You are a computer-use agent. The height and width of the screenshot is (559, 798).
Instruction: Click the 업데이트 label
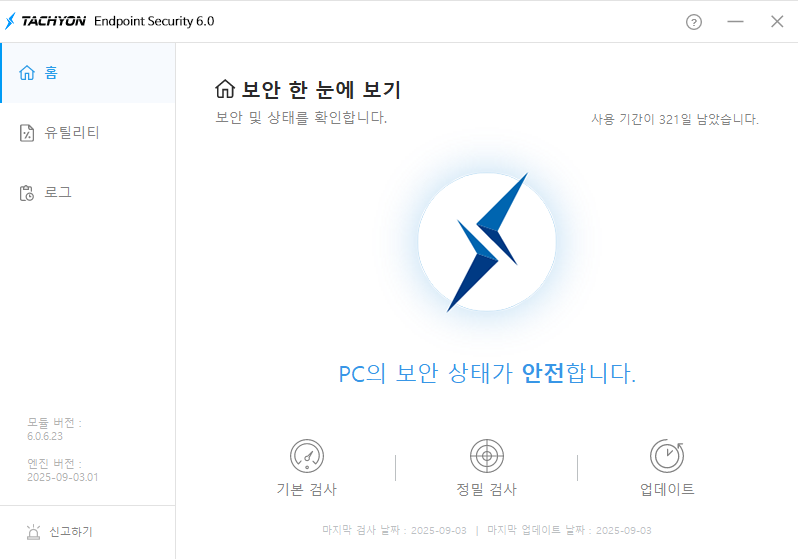(x=667, y=489)
